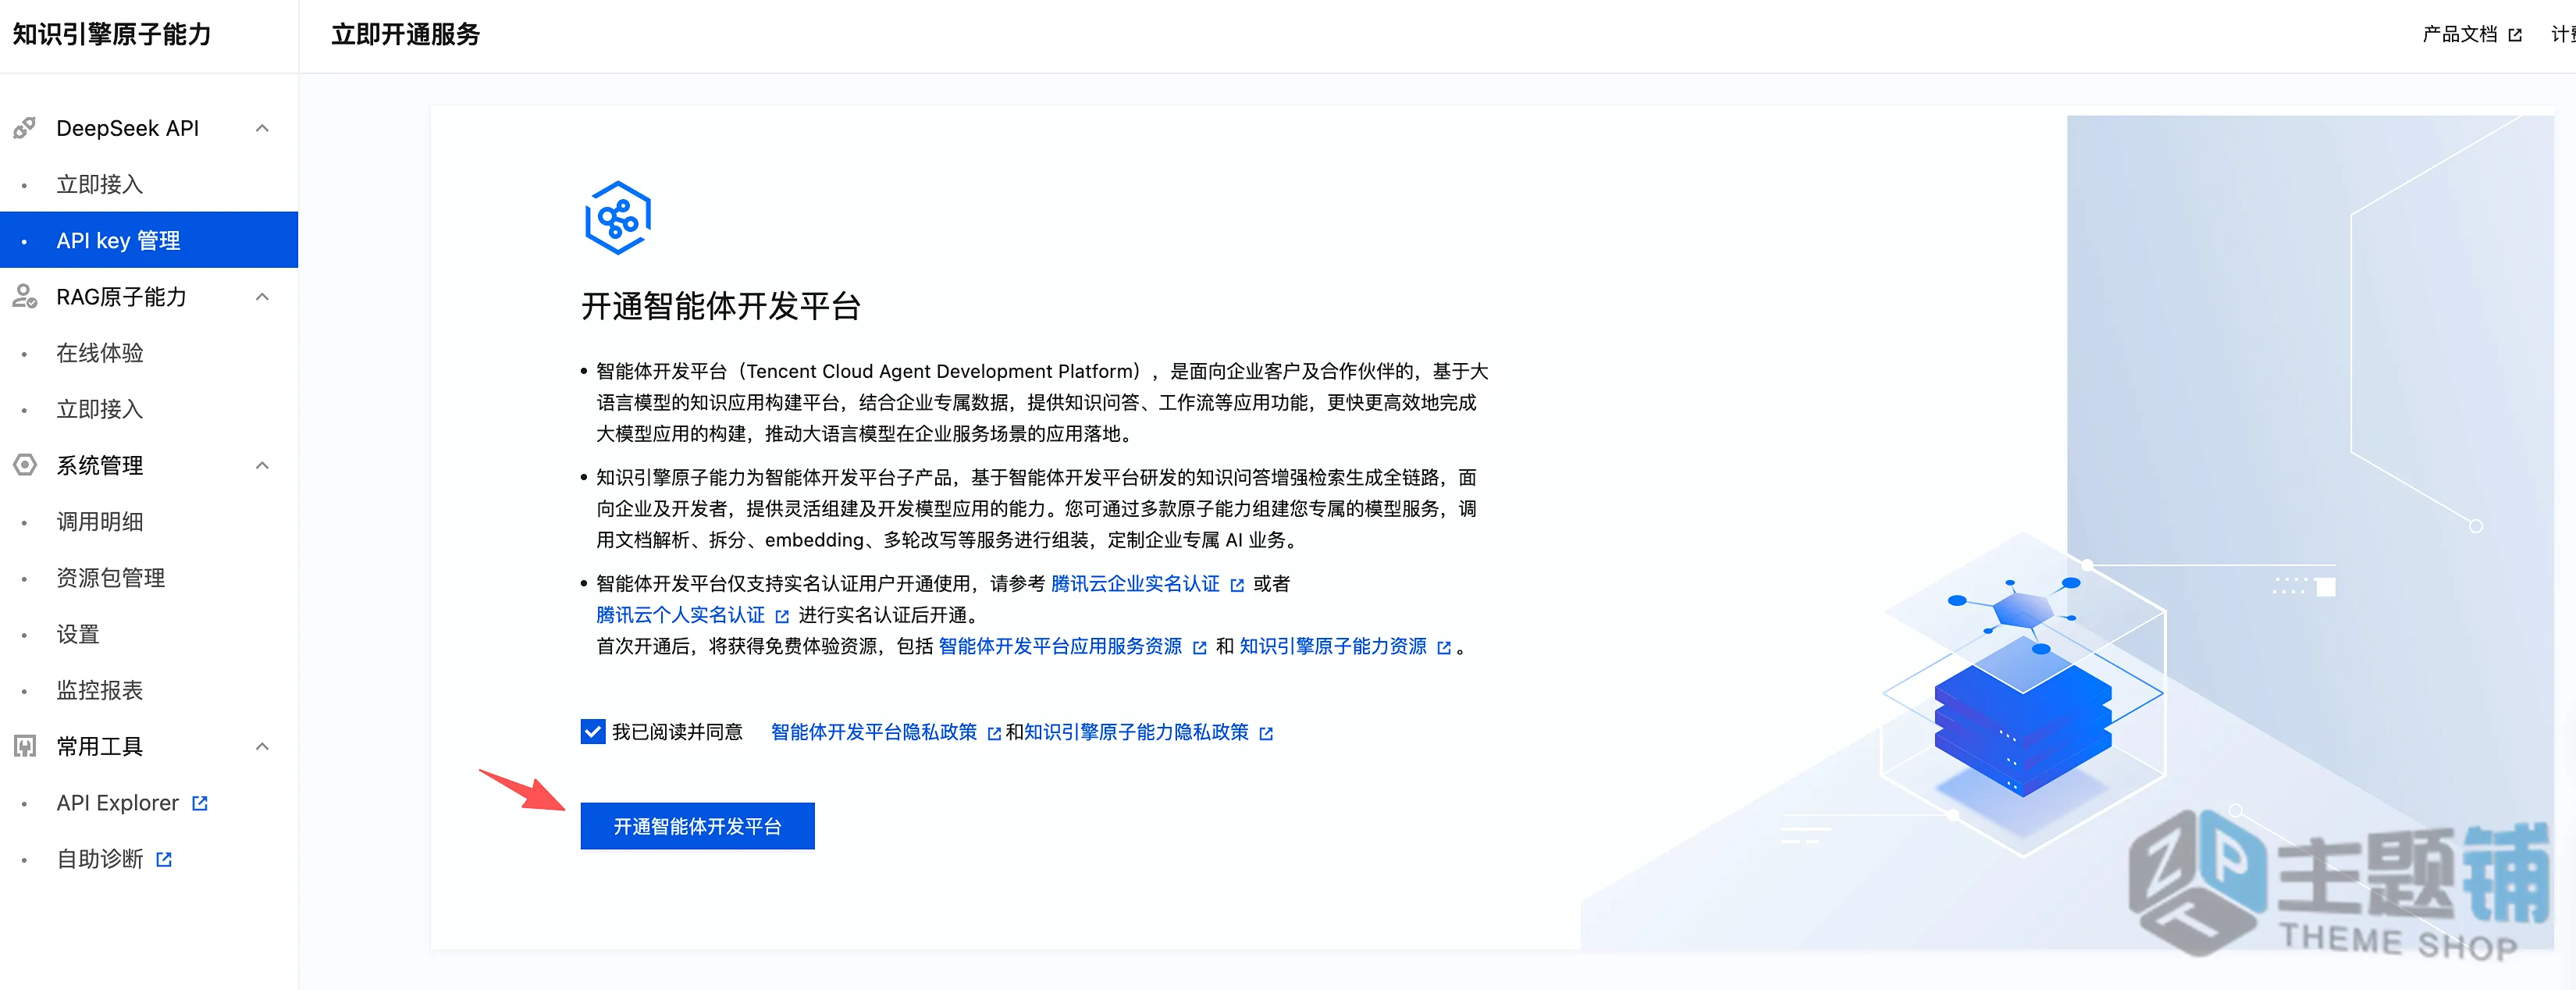Open the 知识引擎原子能力资源 link
The width and height of the screenshot is (2576, 990).
1333,647
